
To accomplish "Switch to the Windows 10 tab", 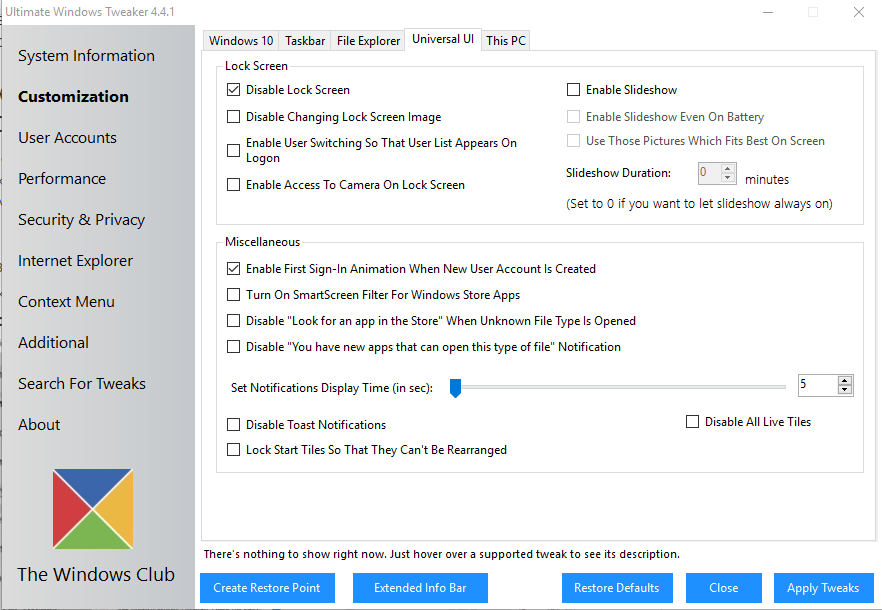I will pos(241,41).
